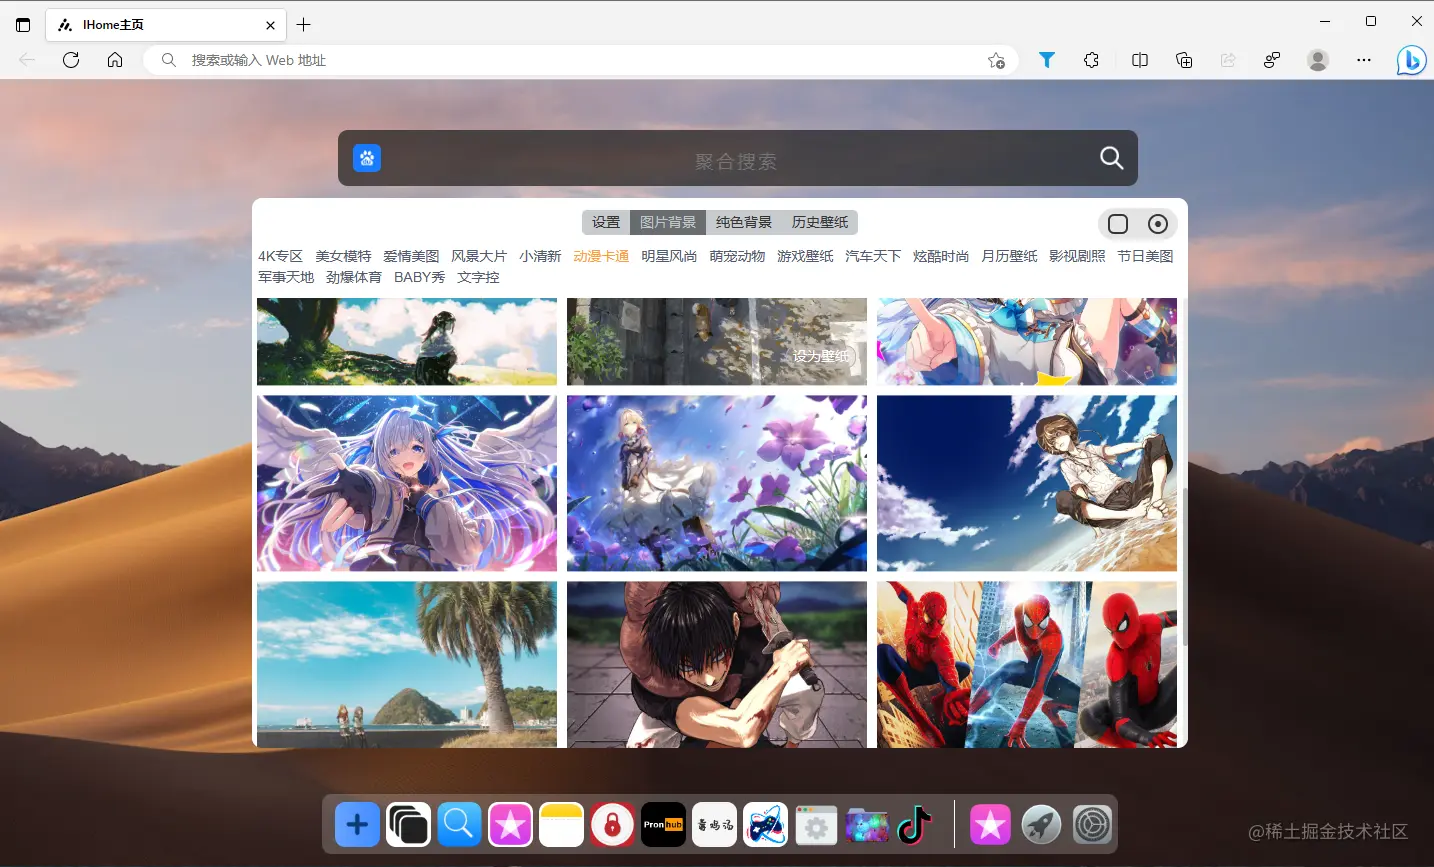Screen dimensions: 1434x867
Task: Select the 风景大片 category
Action: point(479,256)
